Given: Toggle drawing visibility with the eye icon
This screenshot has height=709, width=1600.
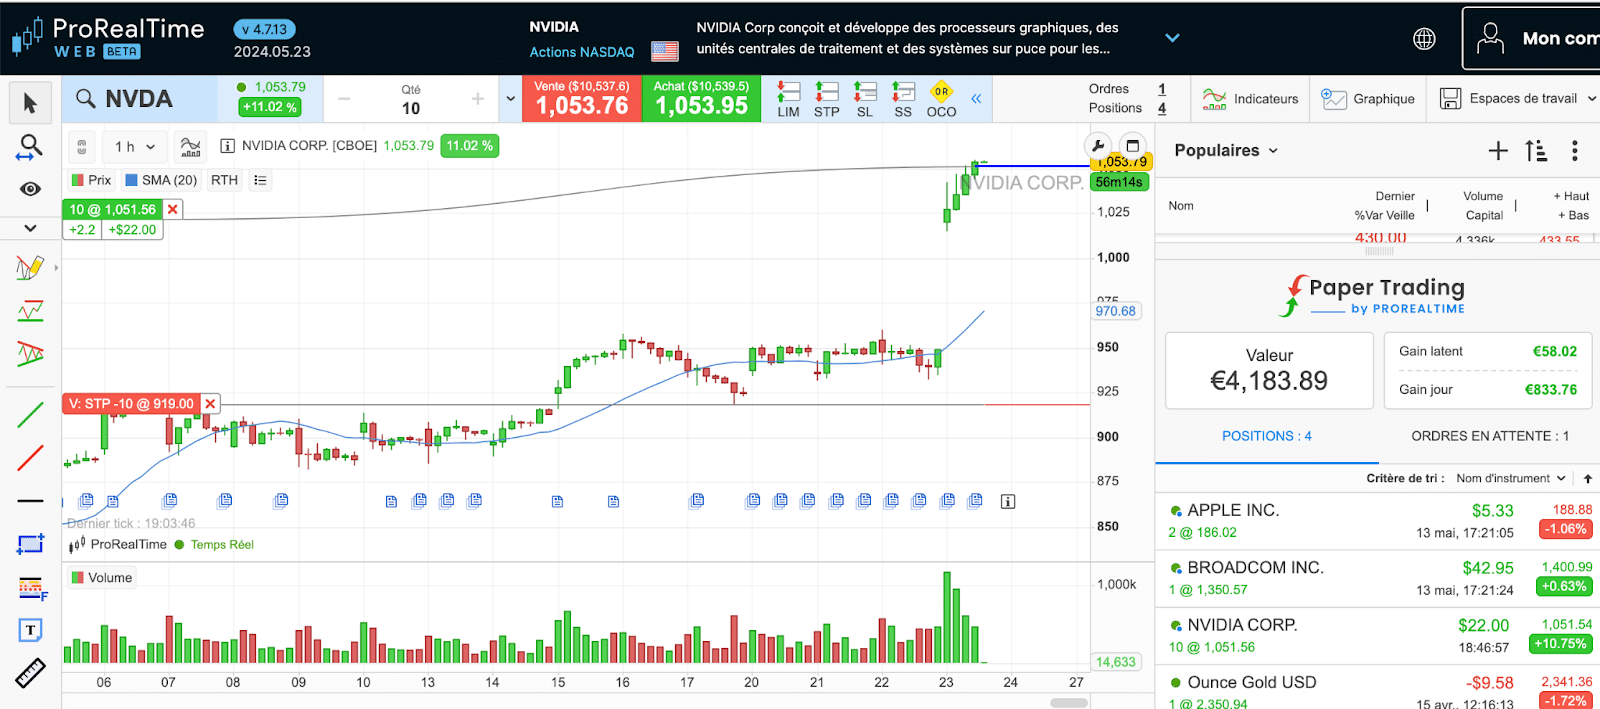Looking at the screenshot, I should [30, 189].
